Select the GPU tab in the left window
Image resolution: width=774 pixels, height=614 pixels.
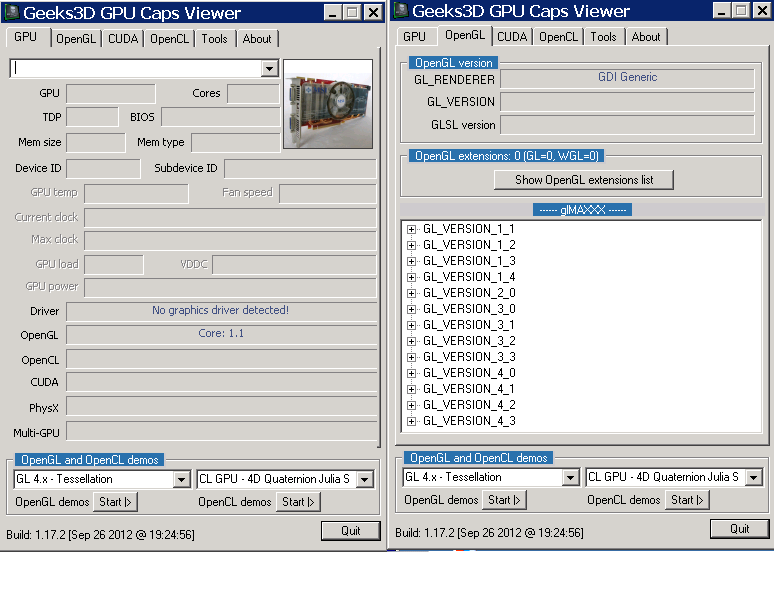click(x=26, y=38)
